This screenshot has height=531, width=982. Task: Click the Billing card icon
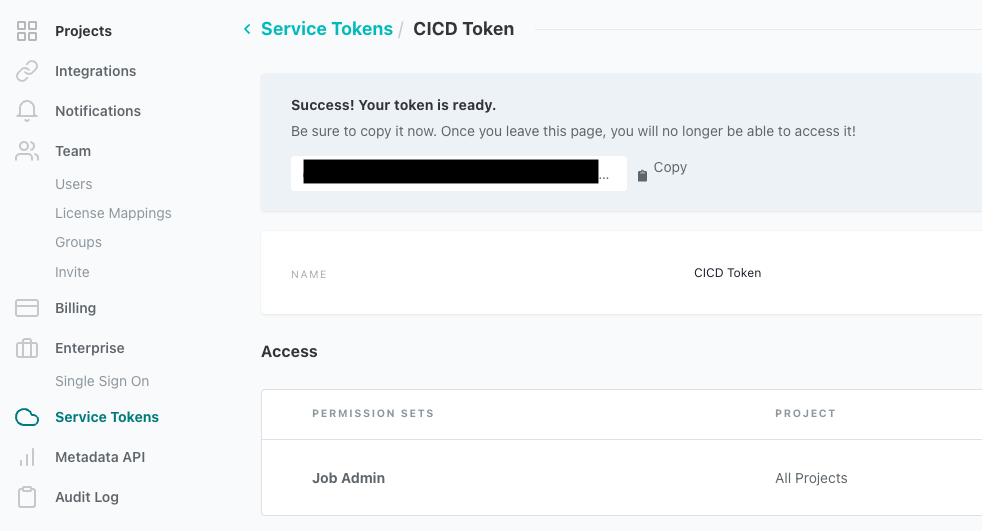click(x=27, y=308)
